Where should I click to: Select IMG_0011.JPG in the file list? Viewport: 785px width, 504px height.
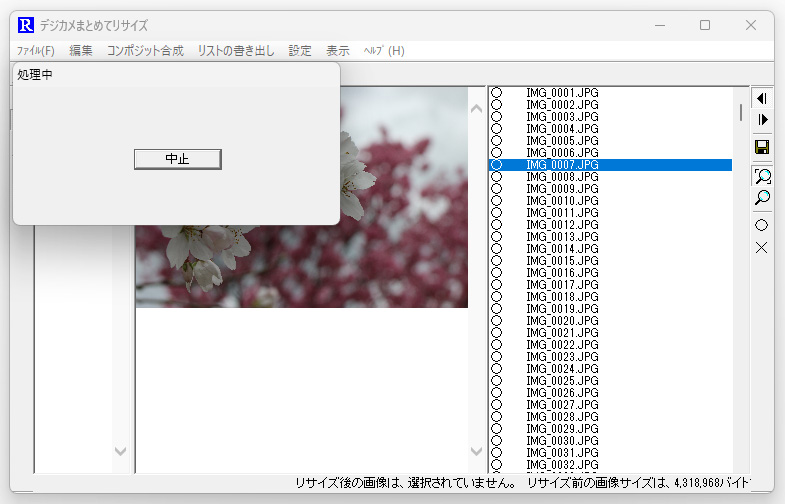click(610, 213)
